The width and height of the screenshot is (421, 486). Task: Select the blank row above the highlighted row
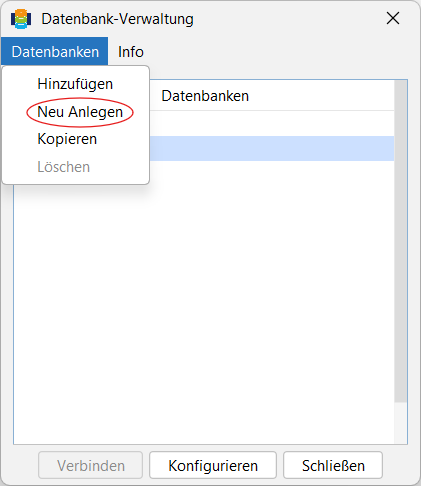tap(272, 123)
